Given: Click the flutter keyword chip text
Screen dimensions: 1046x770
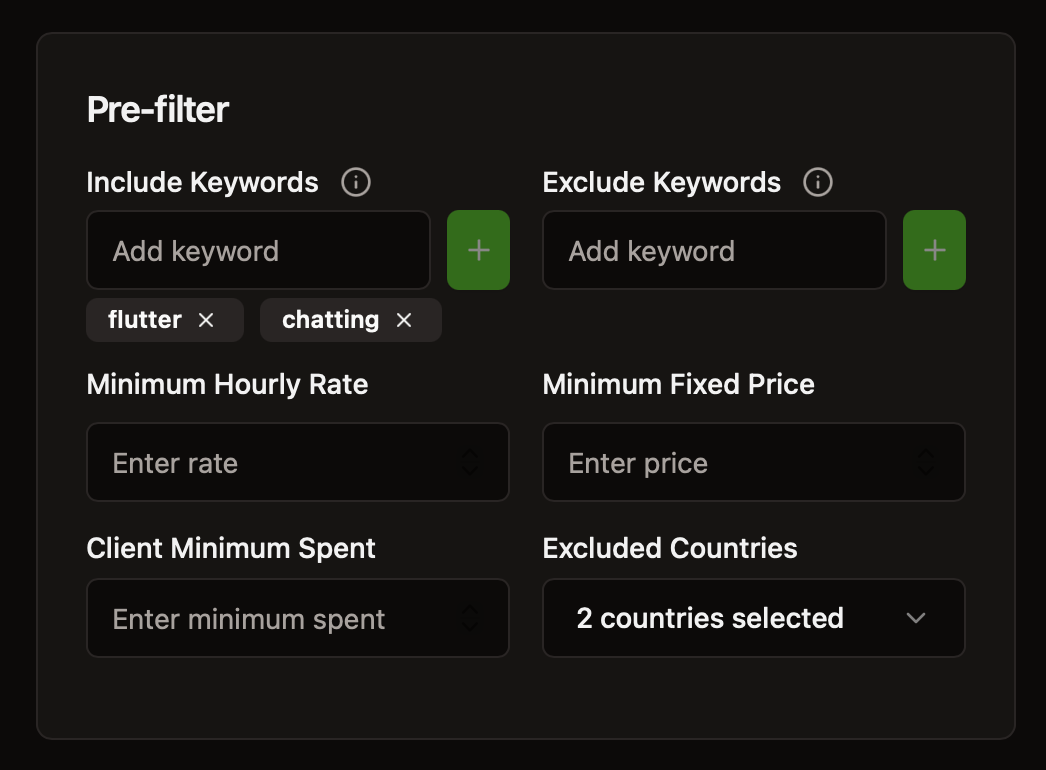Looking at the screenshot, I should pyautogui.click(x=145, y=320).
